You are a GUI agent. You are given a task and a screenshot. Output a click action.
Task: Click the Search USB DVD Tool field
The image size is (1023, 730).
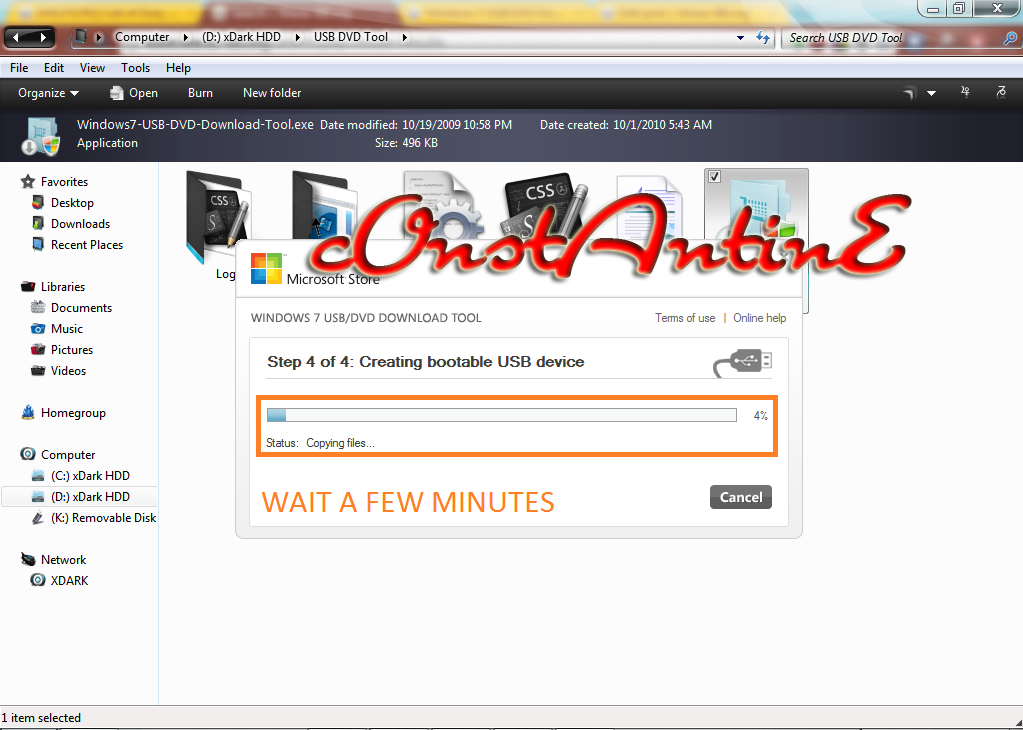point(891,38)
